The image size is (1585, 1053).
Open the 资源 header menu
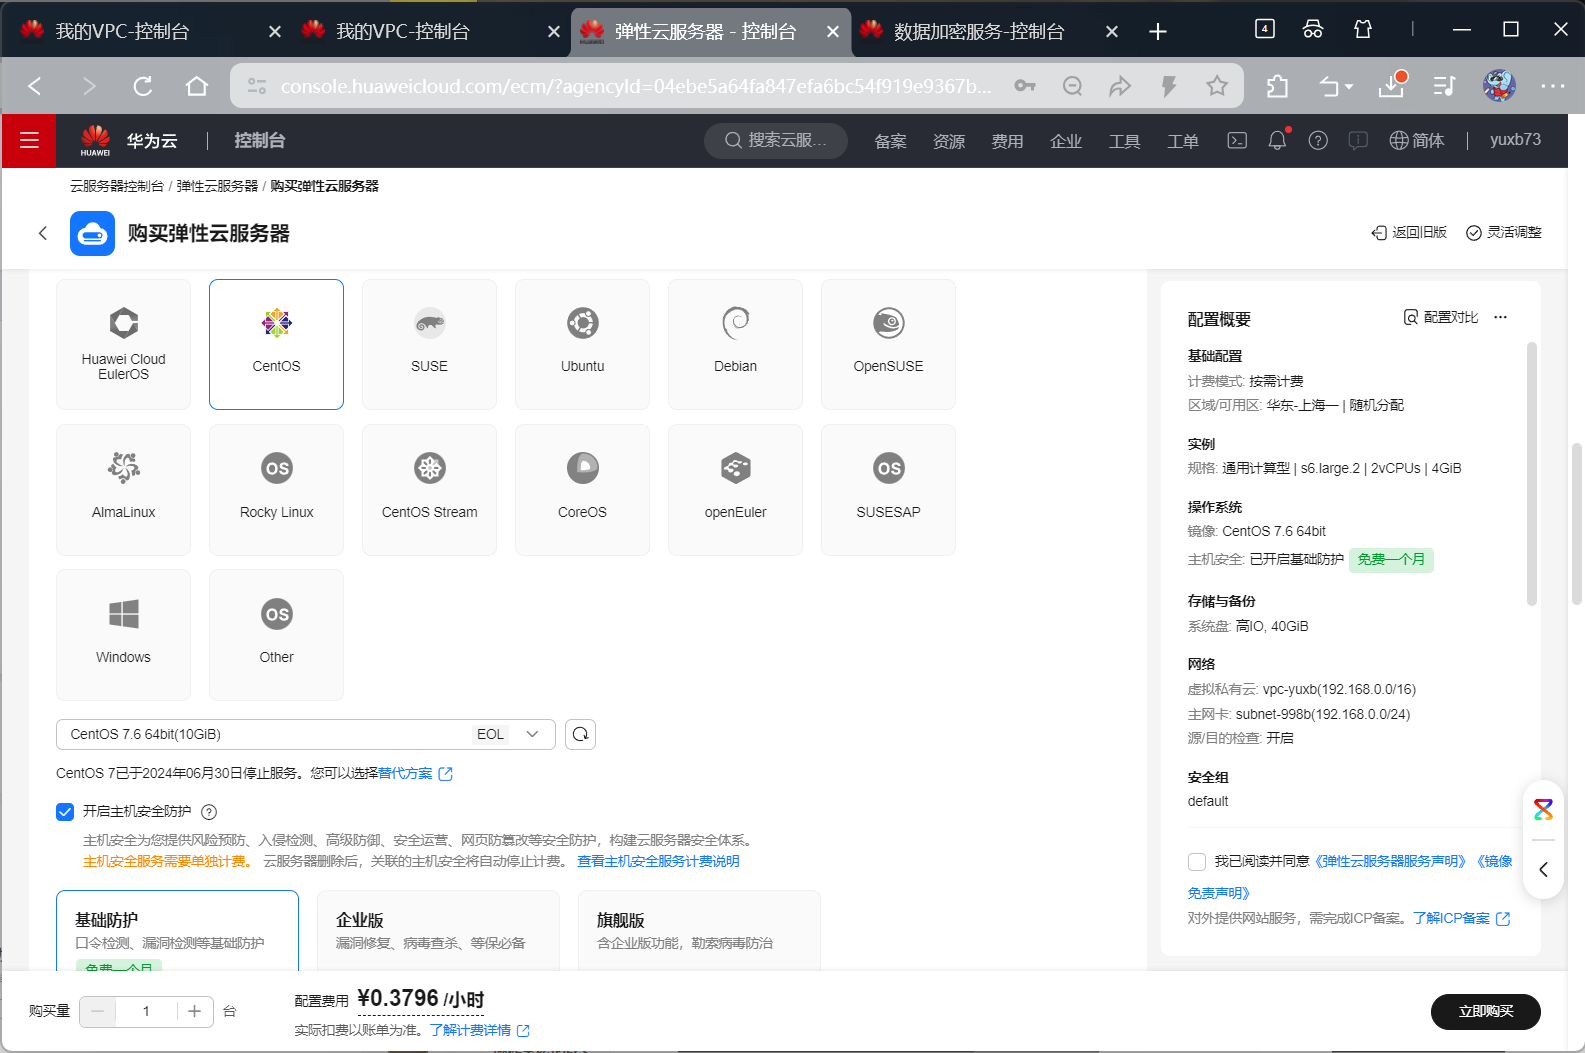point(949,141)
